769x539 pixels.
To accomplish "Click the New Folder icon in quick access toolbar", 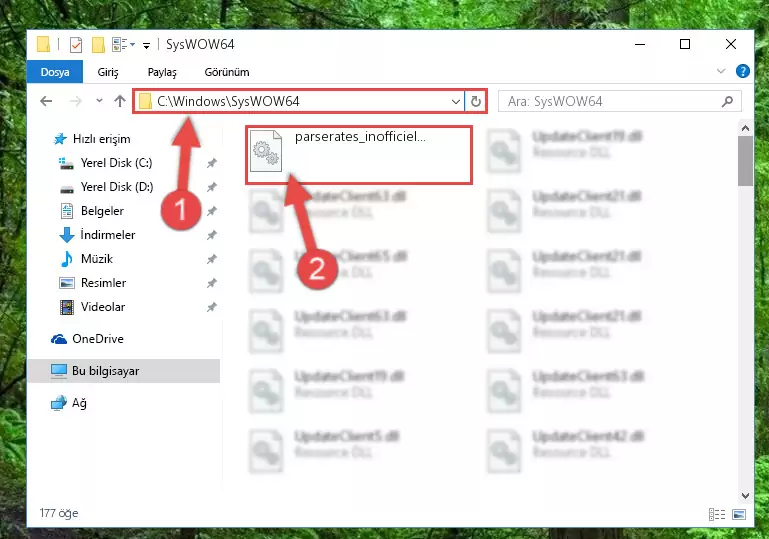I will click(x=98, y=45).
